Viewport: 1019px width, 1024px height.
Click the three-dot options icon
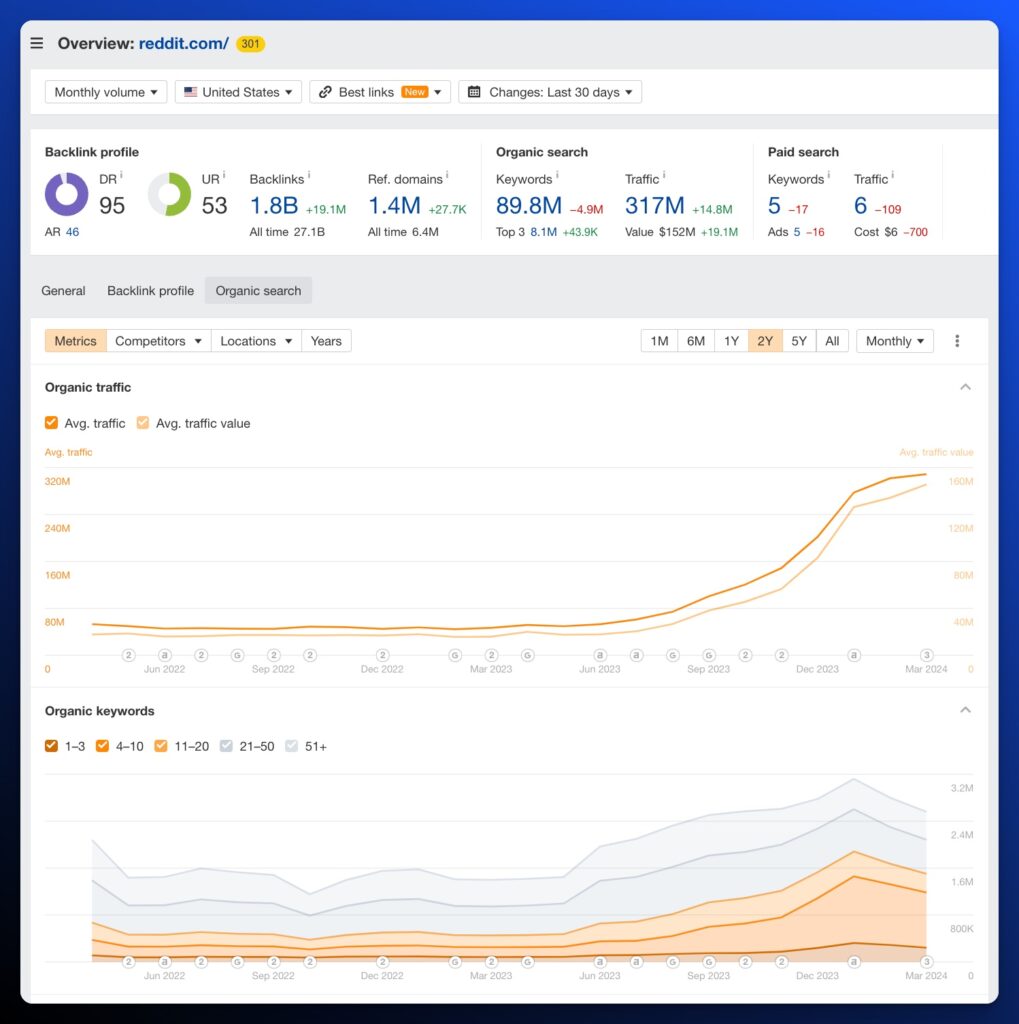pos(957,341)
